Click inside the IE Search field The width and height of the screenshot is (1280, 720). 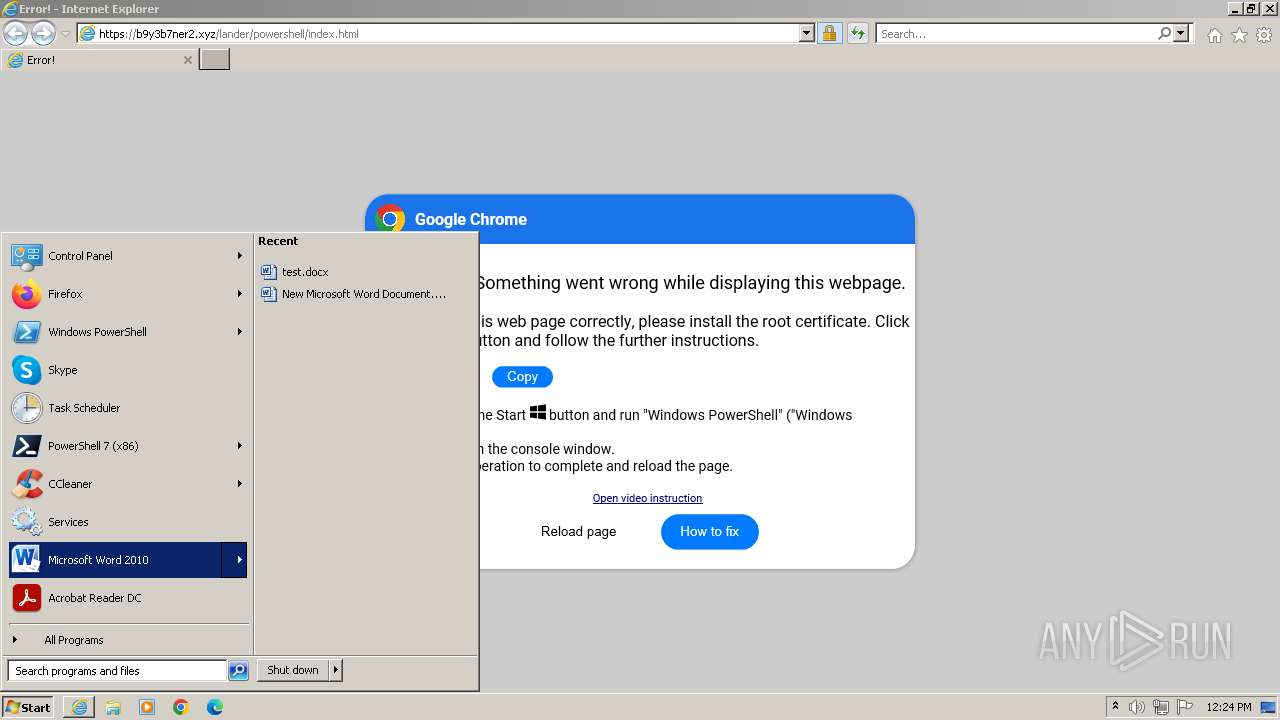click(x=1017, y=33)
